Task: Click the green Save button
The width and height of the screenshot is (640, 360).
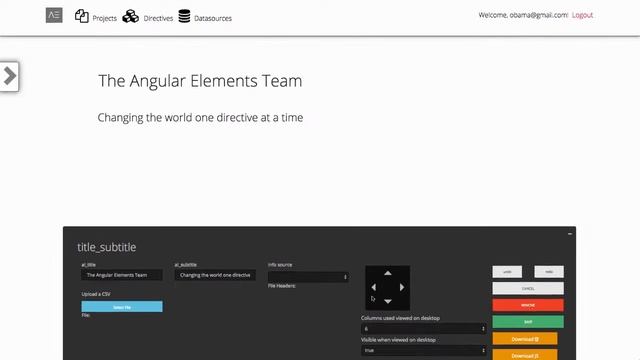Action: [x=528, y=322]
